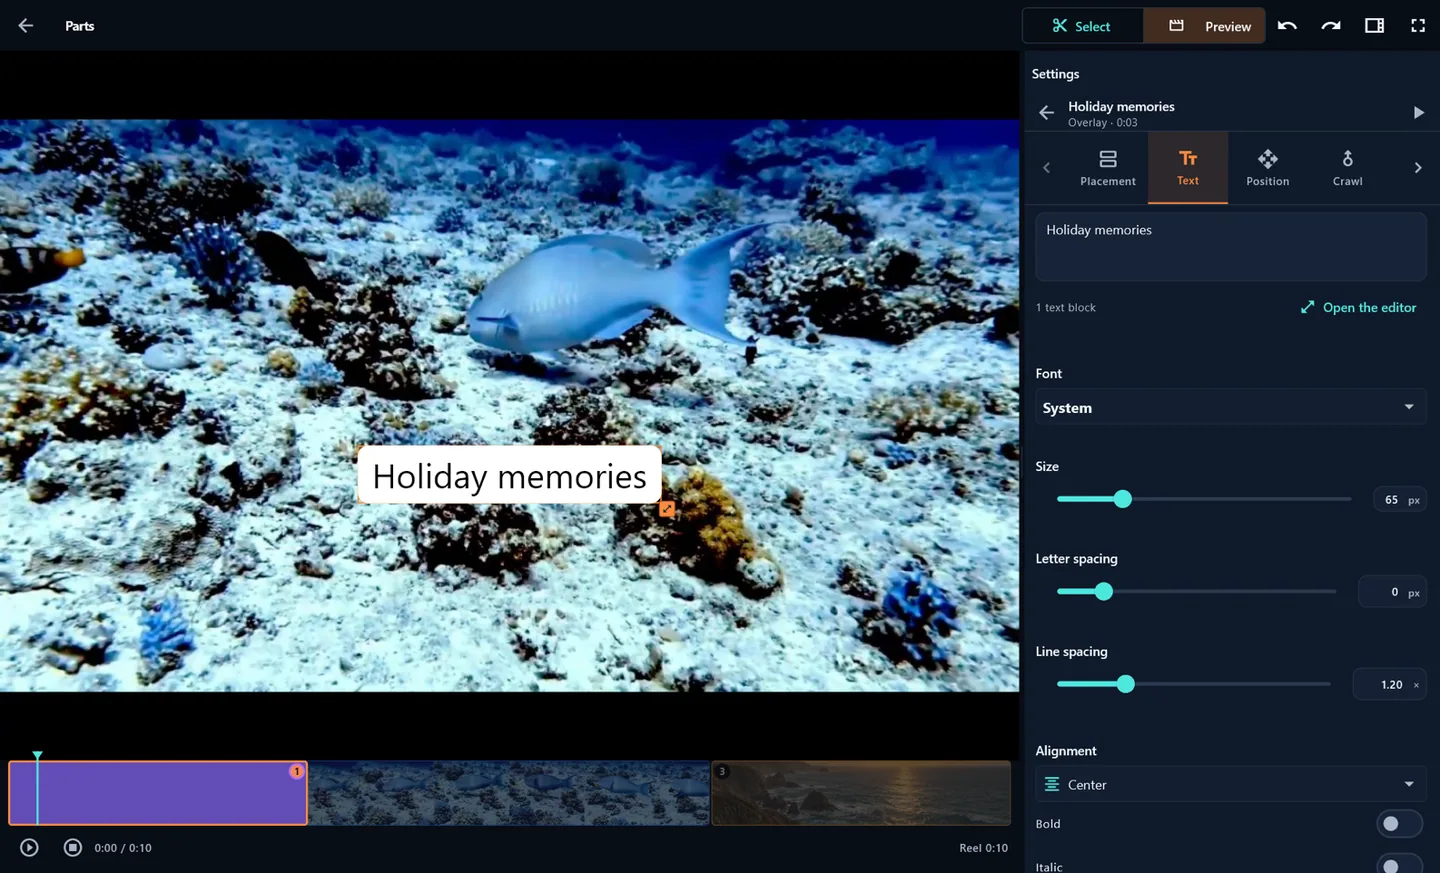The width and height of the screenshot is (1440, 873).
Task: Open the editor link
Action: (x=1358, y=308)
